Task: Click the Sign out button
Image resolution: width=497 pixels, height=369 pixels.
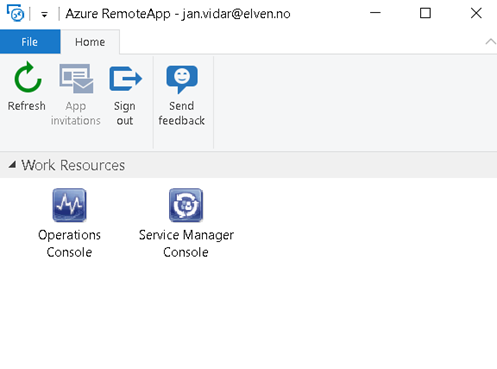Action: point(125,95)
